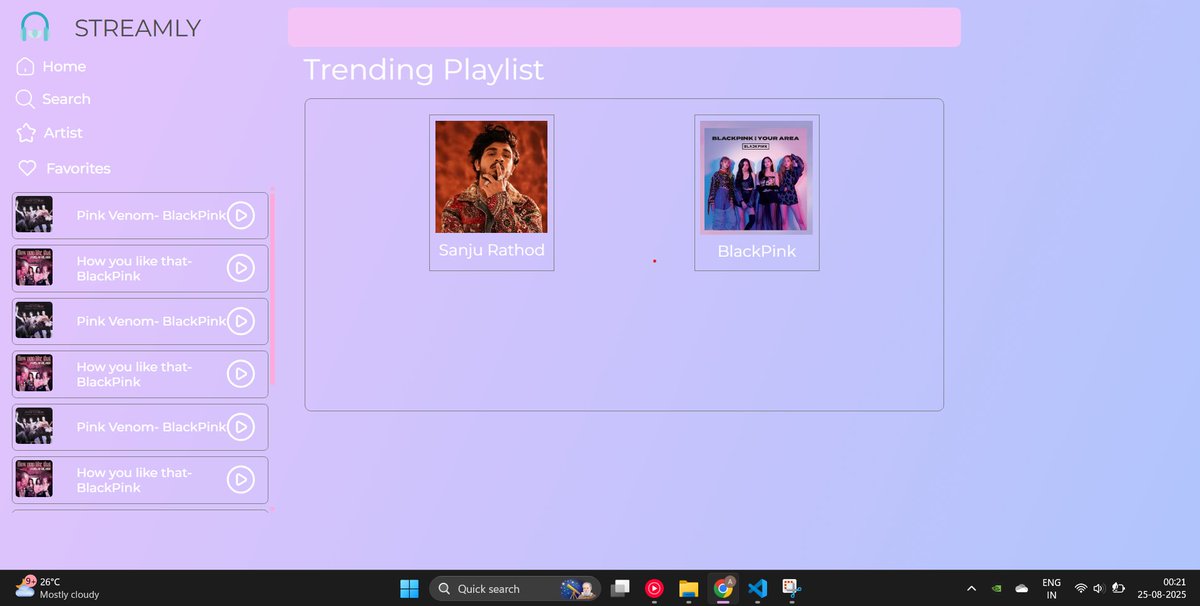Click the volume speaker tray icon

(x=1098, y=588)
